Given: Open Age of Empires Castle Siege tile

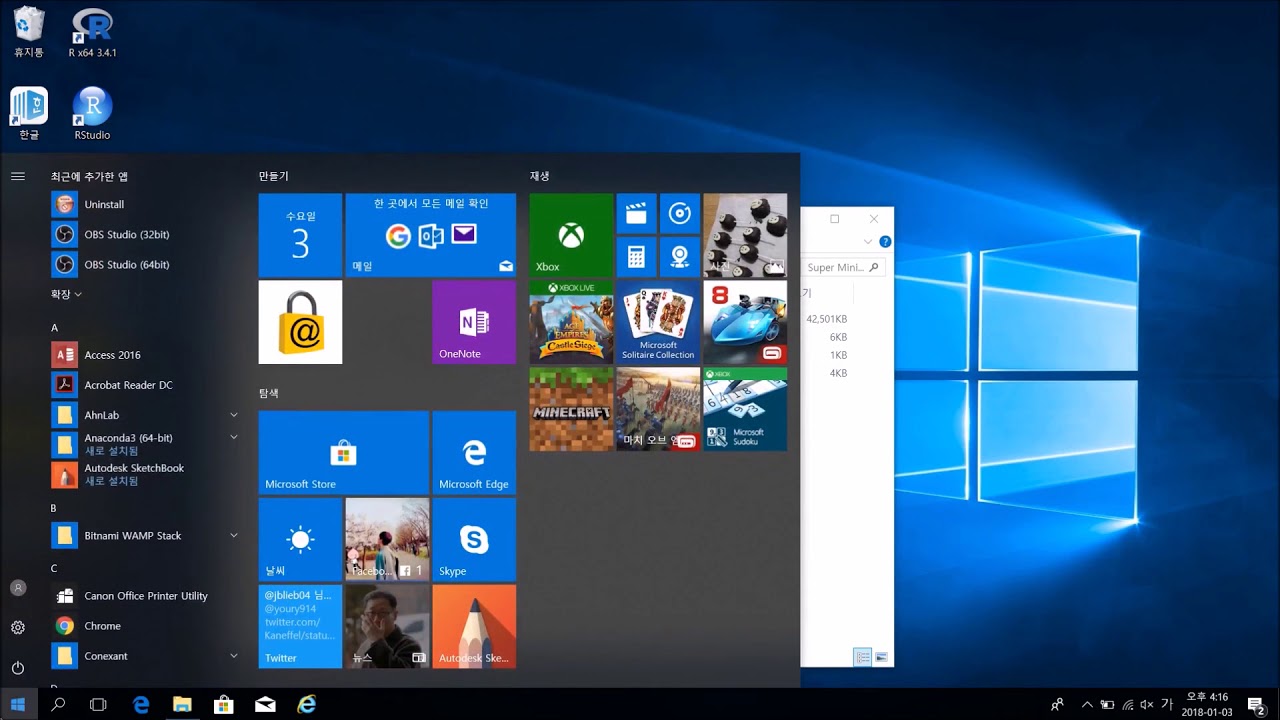Looking at the screenshot, I should pyautogui.click(x=571, y=322).
